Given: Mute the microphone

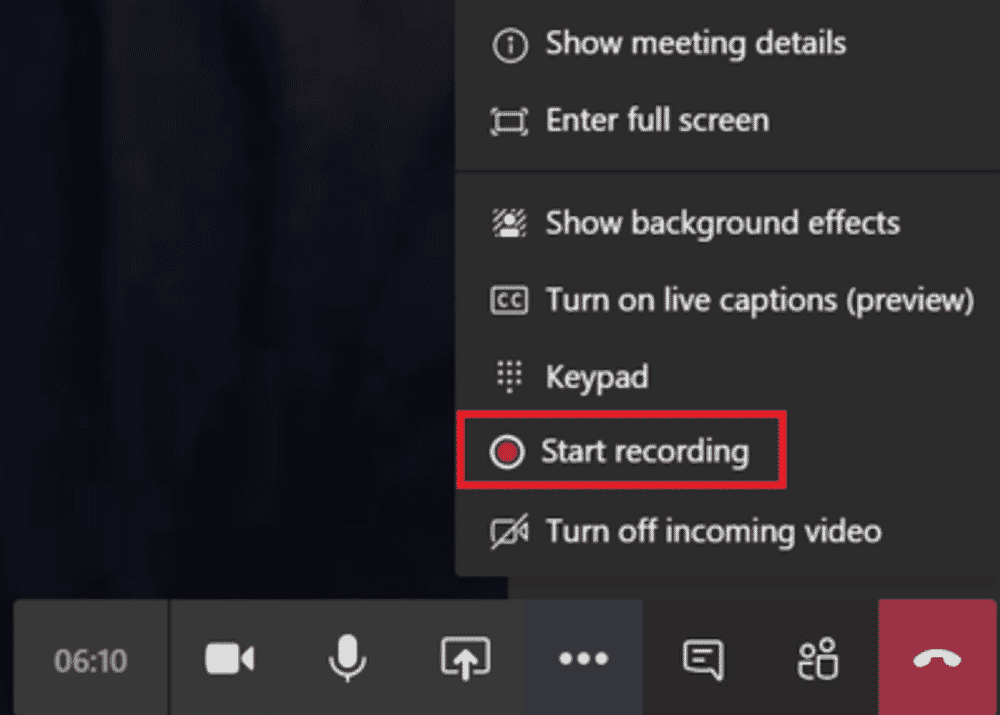Looking at the screenshot, I should pyautogui.click(x=347, y=658).
